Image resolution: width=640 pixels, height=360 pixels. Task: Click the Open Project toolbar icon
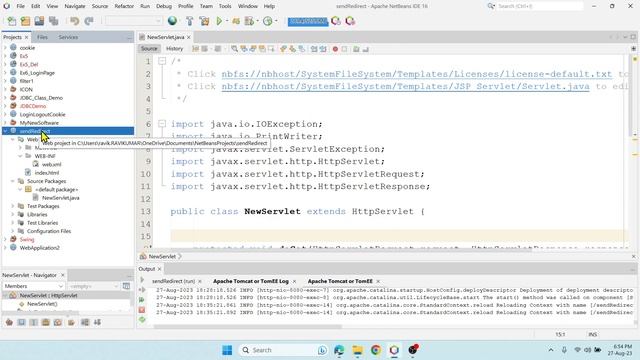tap(39, 21)
